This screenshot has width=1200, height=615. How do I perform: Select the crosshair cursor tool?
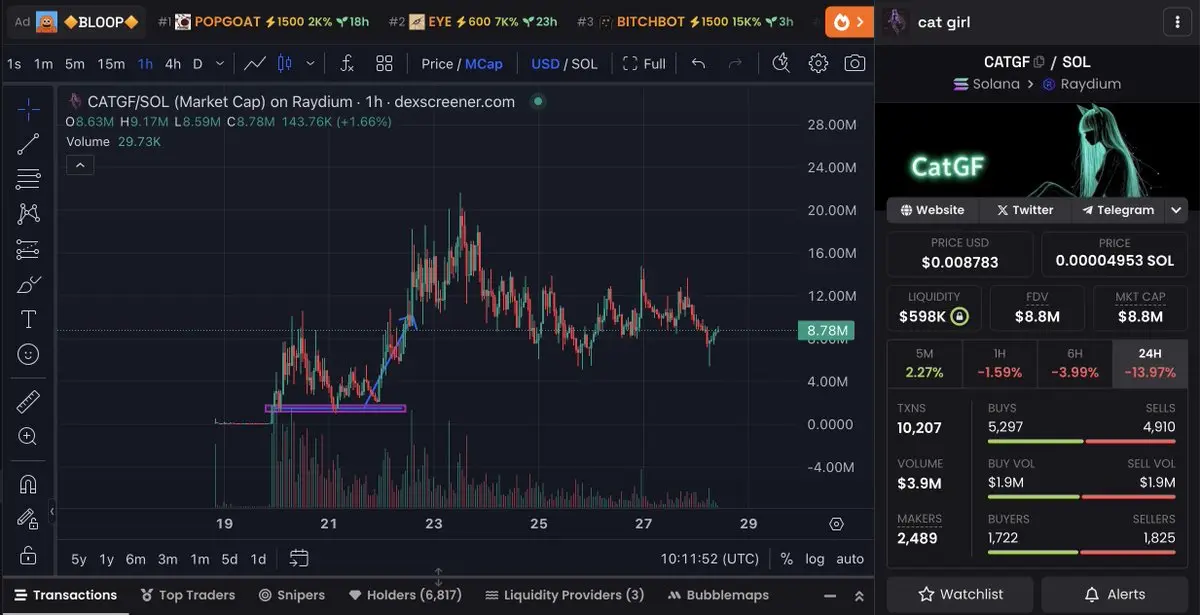coord(28,110)
